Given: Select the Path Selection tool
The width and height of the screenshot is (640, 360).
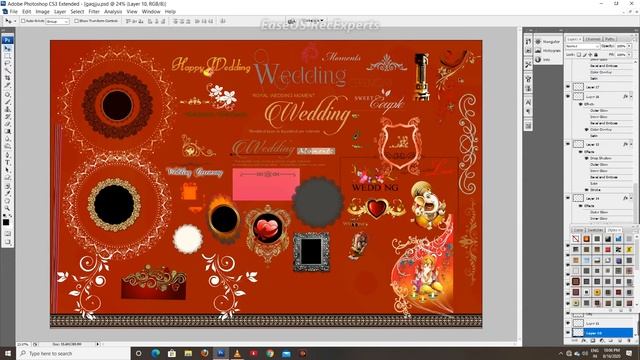Looking at the screenshot, I should tap(7, 170).
